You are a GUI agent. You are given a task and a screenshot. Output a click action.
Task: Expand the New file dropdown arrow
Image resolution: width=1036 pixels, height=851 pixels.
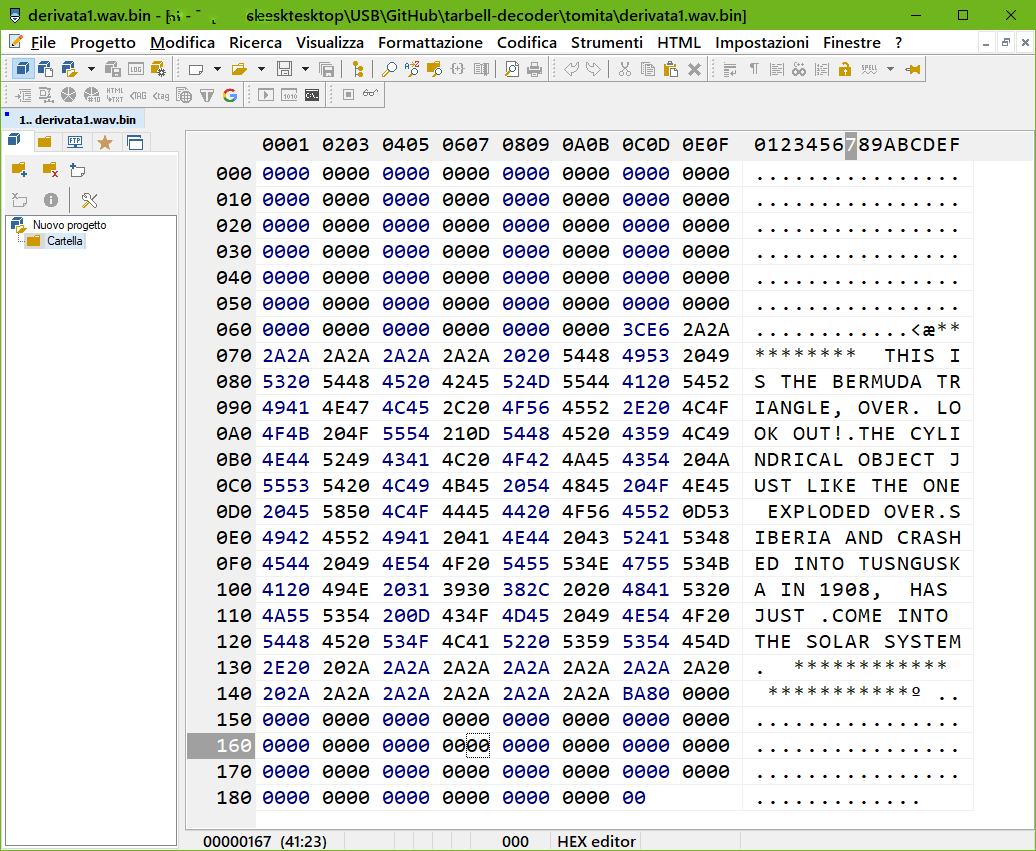pos(217,69)
